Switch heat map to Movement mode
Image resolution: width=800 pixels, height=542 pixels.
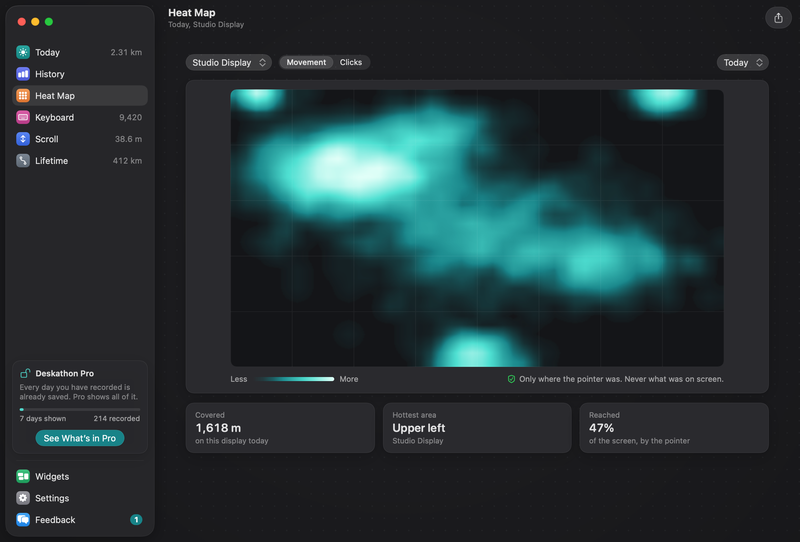point(306,62)
